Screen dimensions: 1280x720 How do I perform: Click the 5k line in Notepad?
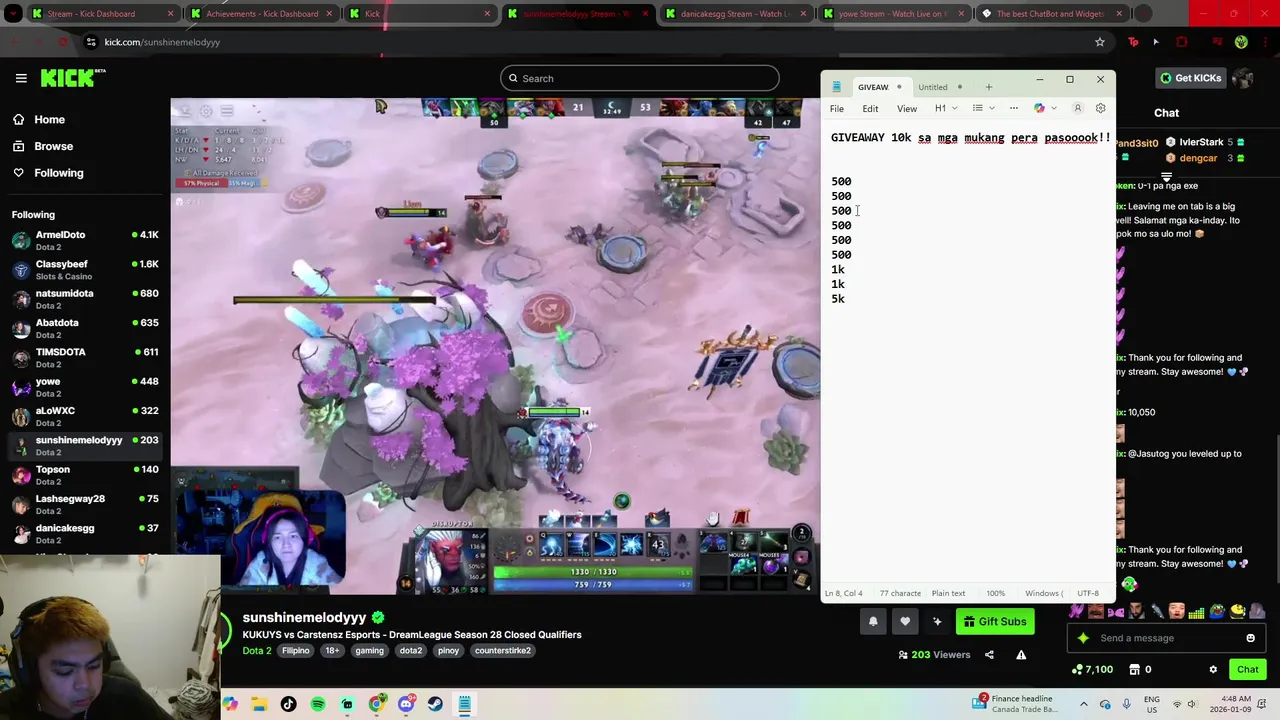838,299
